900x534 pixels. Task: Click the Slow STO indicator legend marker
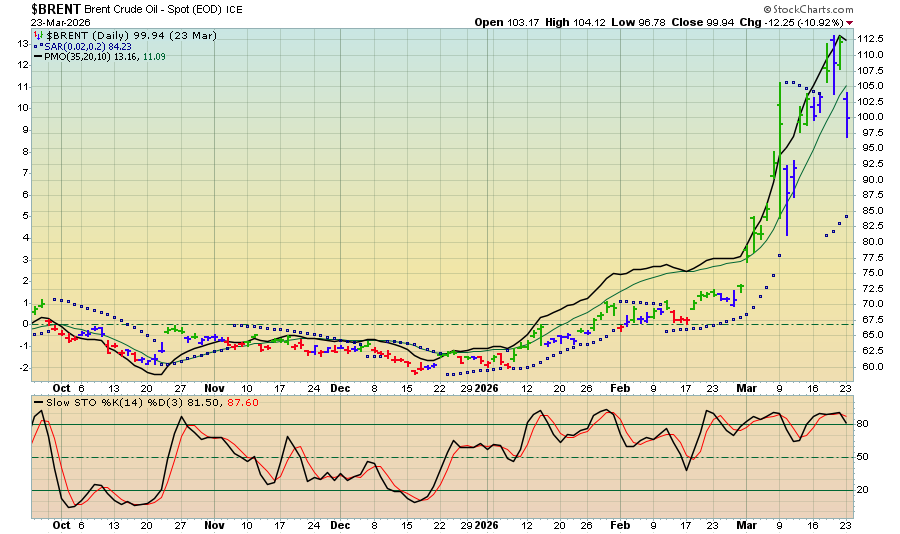pos(38,402)
